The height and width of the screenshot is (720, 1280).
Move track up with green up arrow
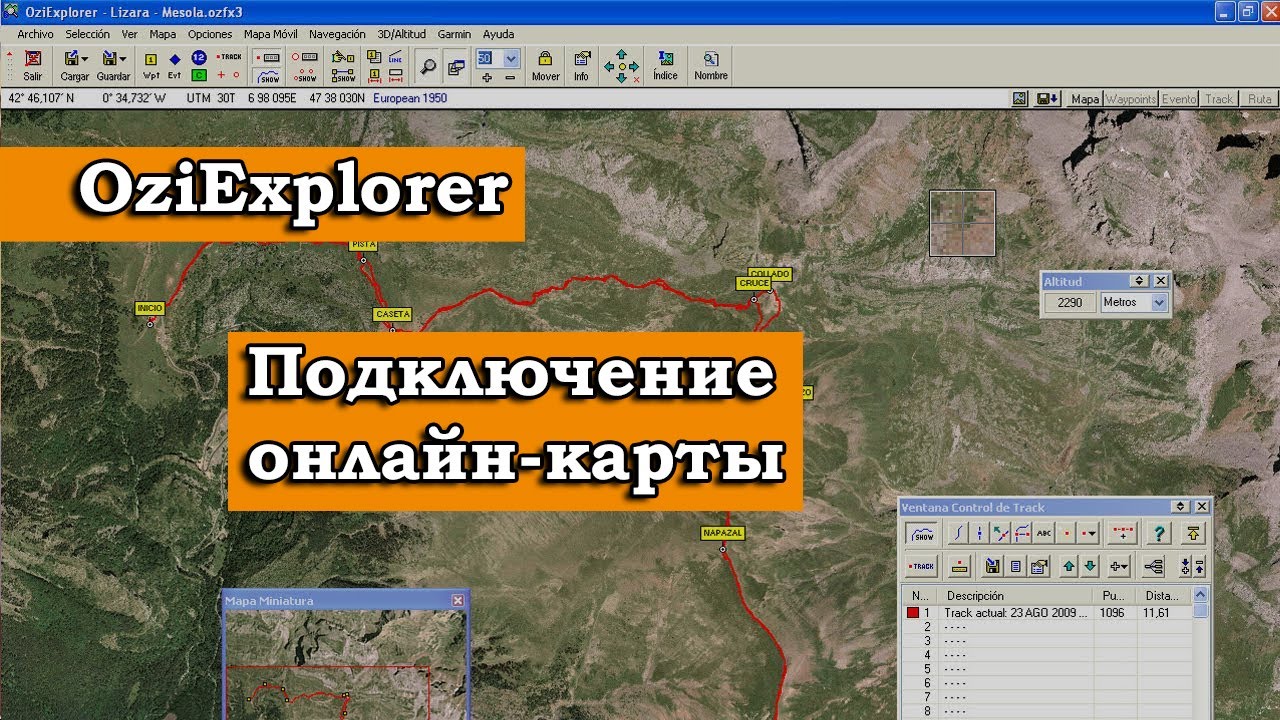click(x=1069, y=567)
